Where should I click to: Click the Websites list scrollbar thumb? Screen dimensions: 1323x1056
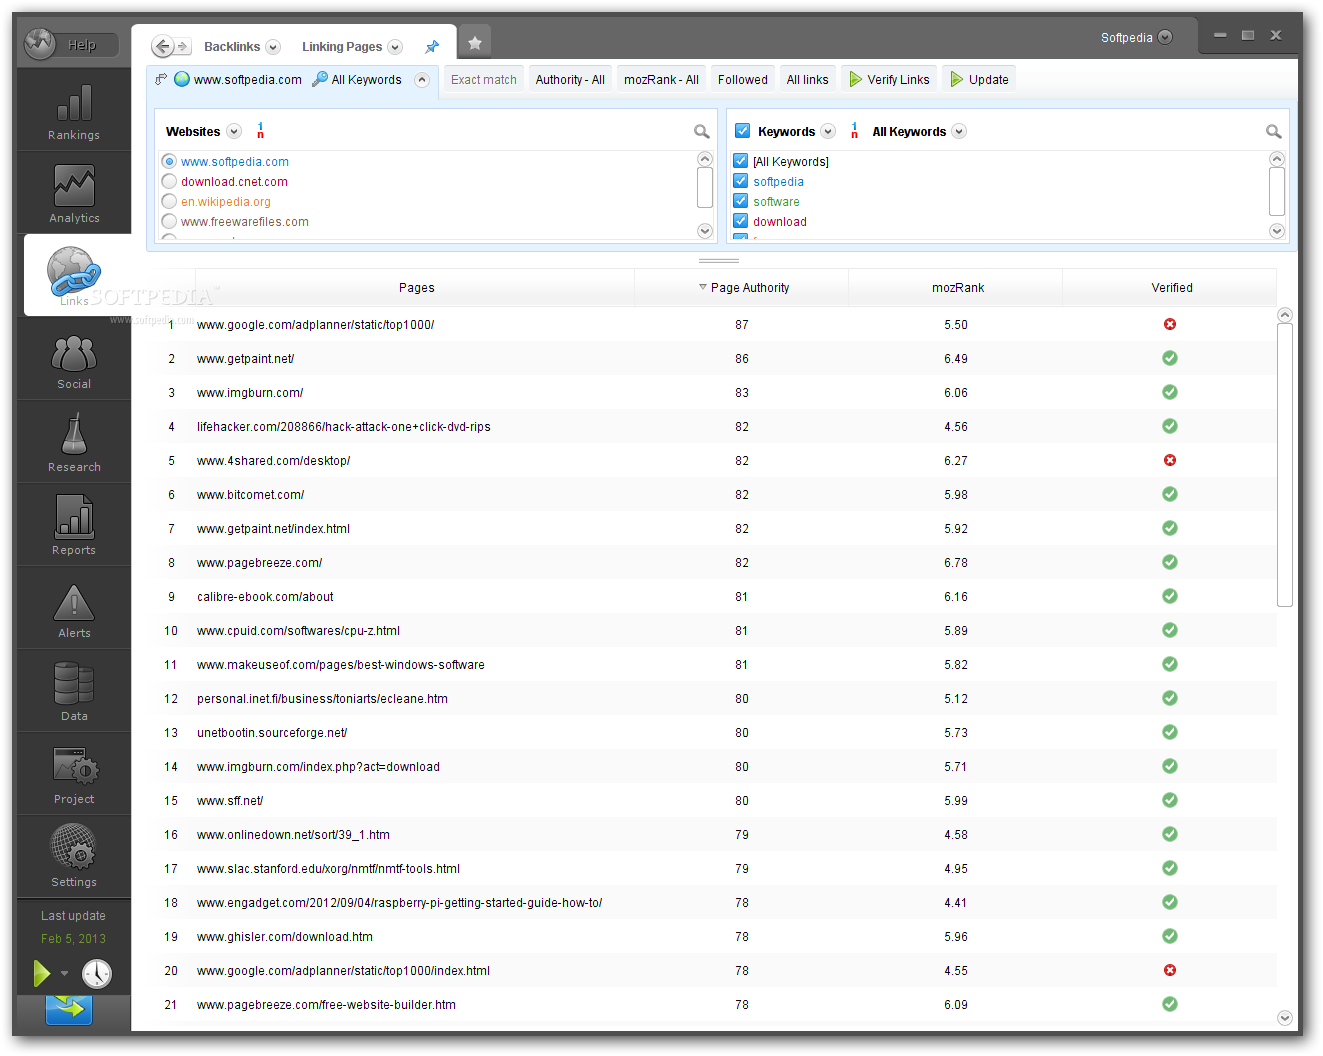705,187
